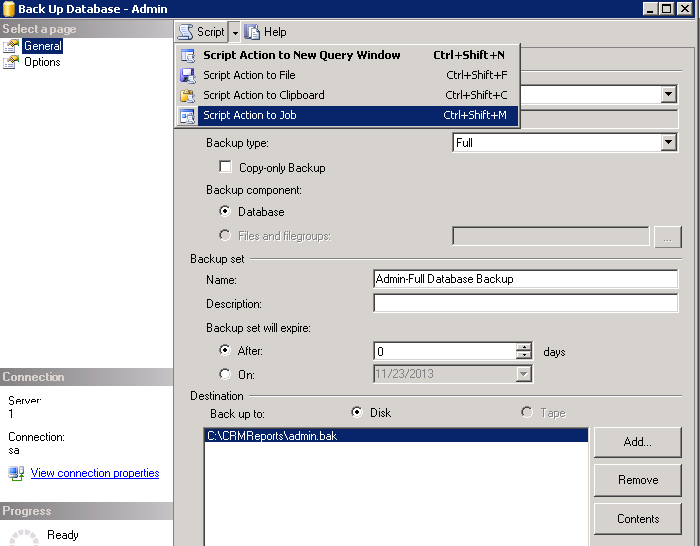Enable Copy-only Backup checkbox
The width and height of the screenshot is (700, 546).
coord(225,167)
